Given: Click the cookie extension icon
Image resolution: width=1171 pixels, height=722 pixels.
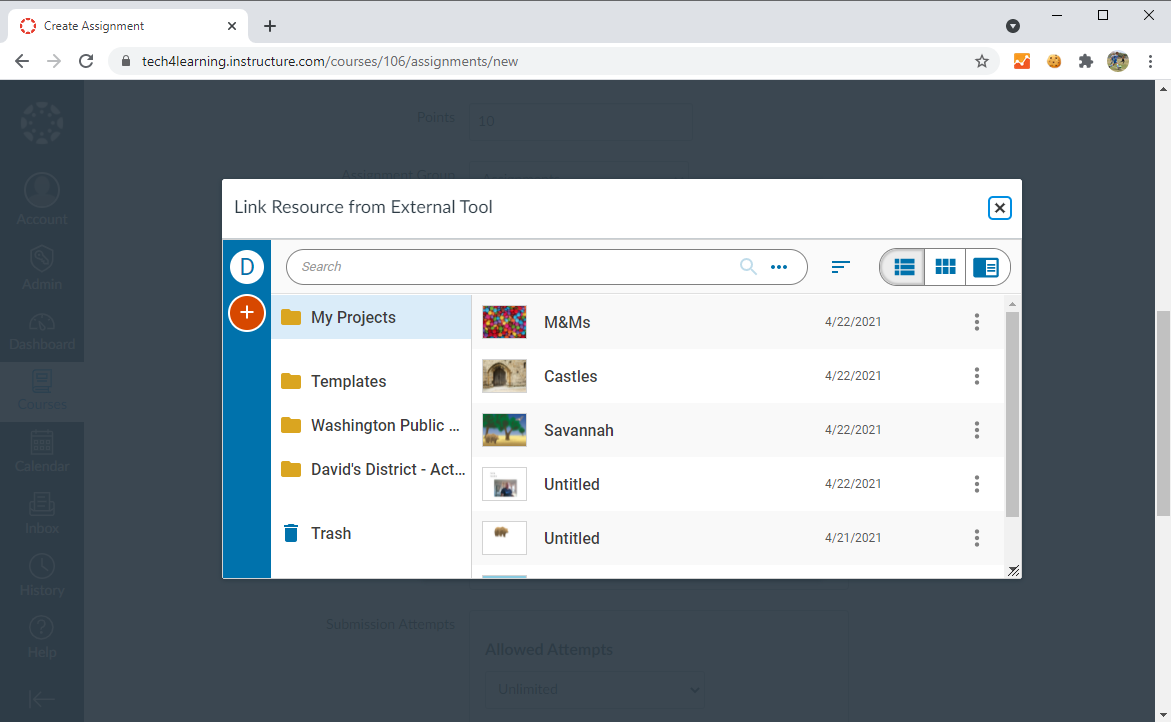Looking at the screenshot, I should click(1054, 61).
